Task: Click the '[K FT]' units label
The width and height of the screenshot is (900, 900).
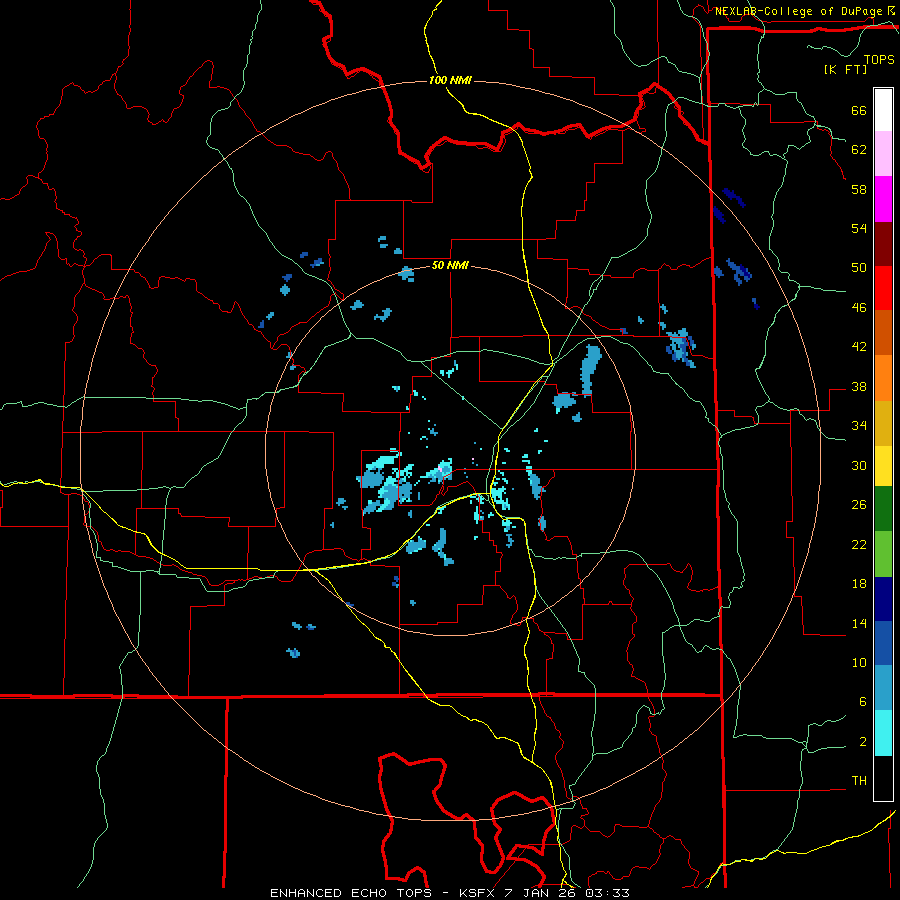Action: 845,69
